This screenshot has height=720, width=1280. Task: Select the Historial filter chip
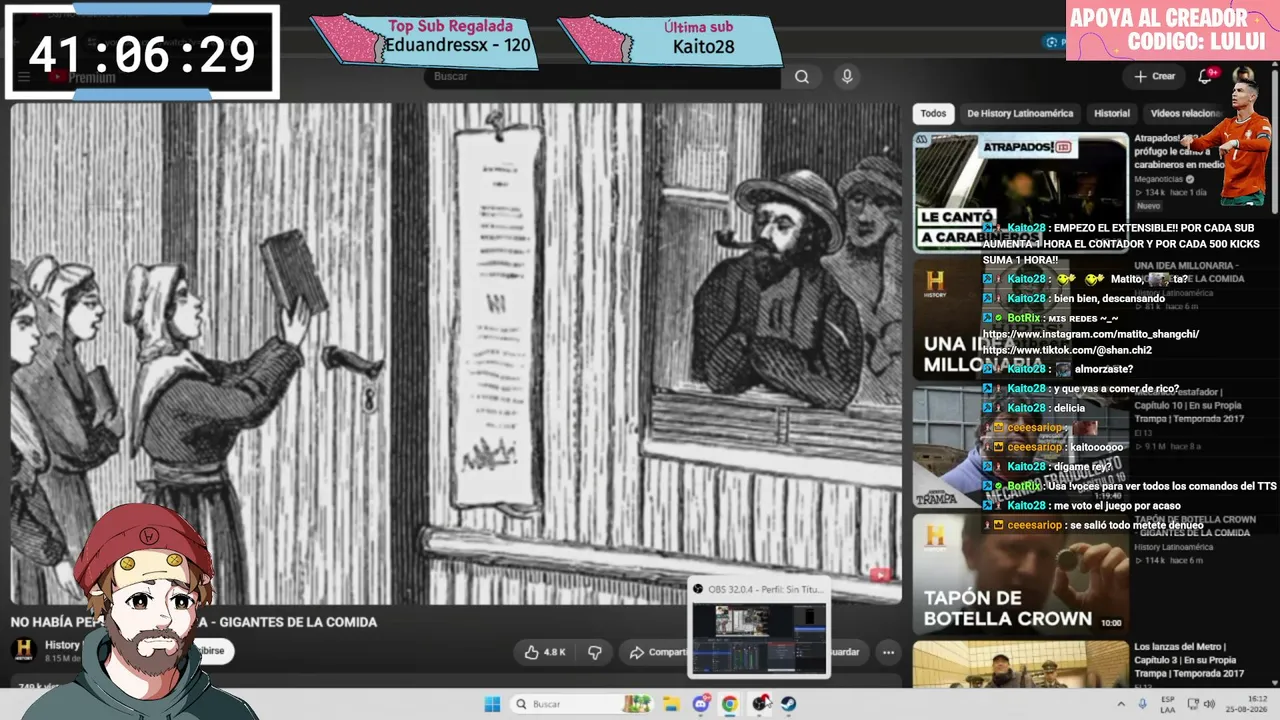(x=1112, y=114)
